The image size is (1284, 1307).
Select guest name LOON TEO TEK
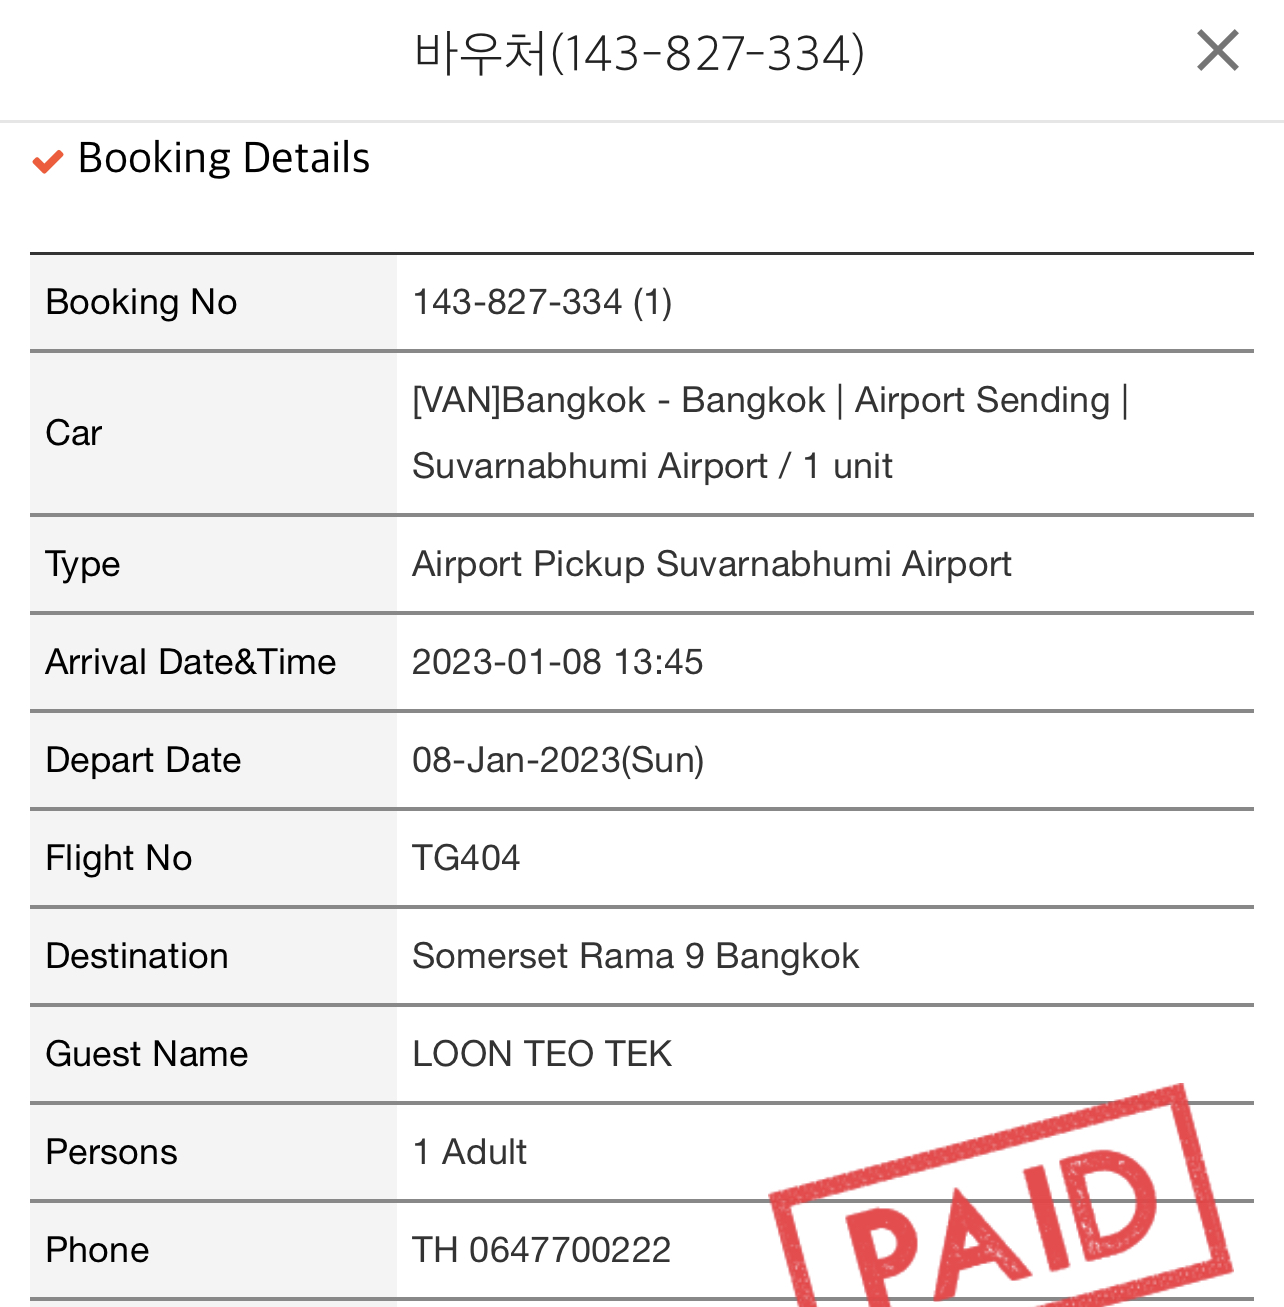(542, 1054)
